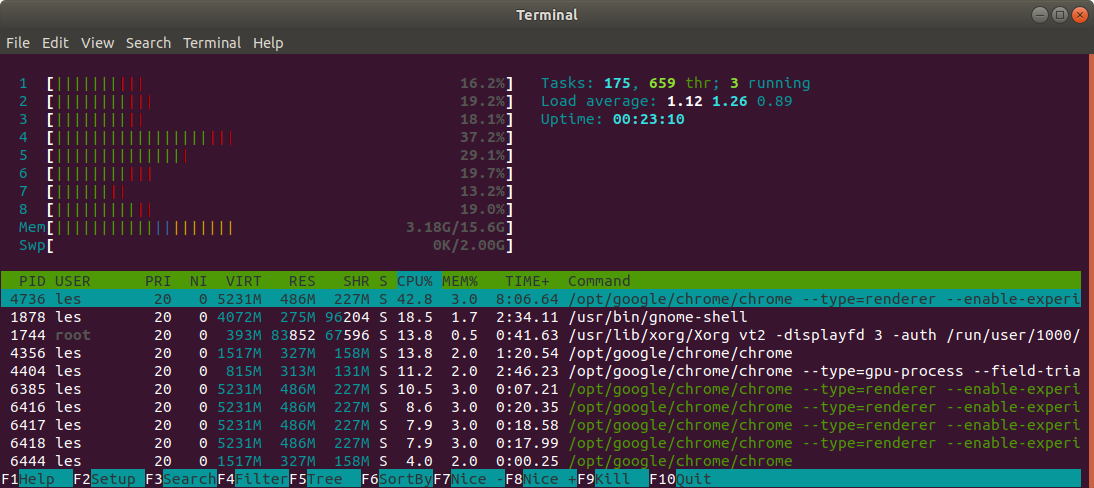Select the gnome-shell process row
The image size is (1094, 488).
541,317
